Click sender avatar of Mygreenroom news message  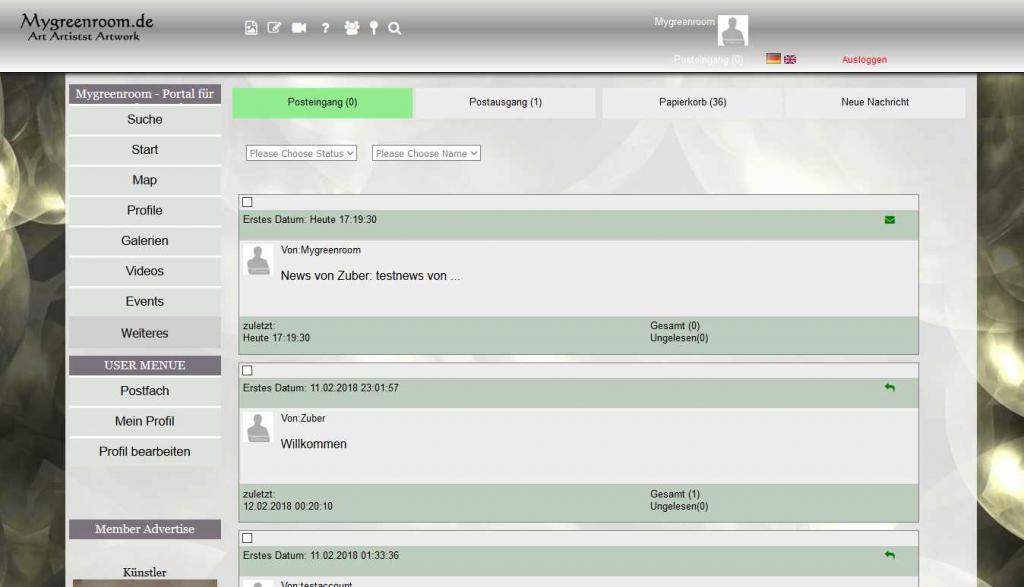pos(258,260)
